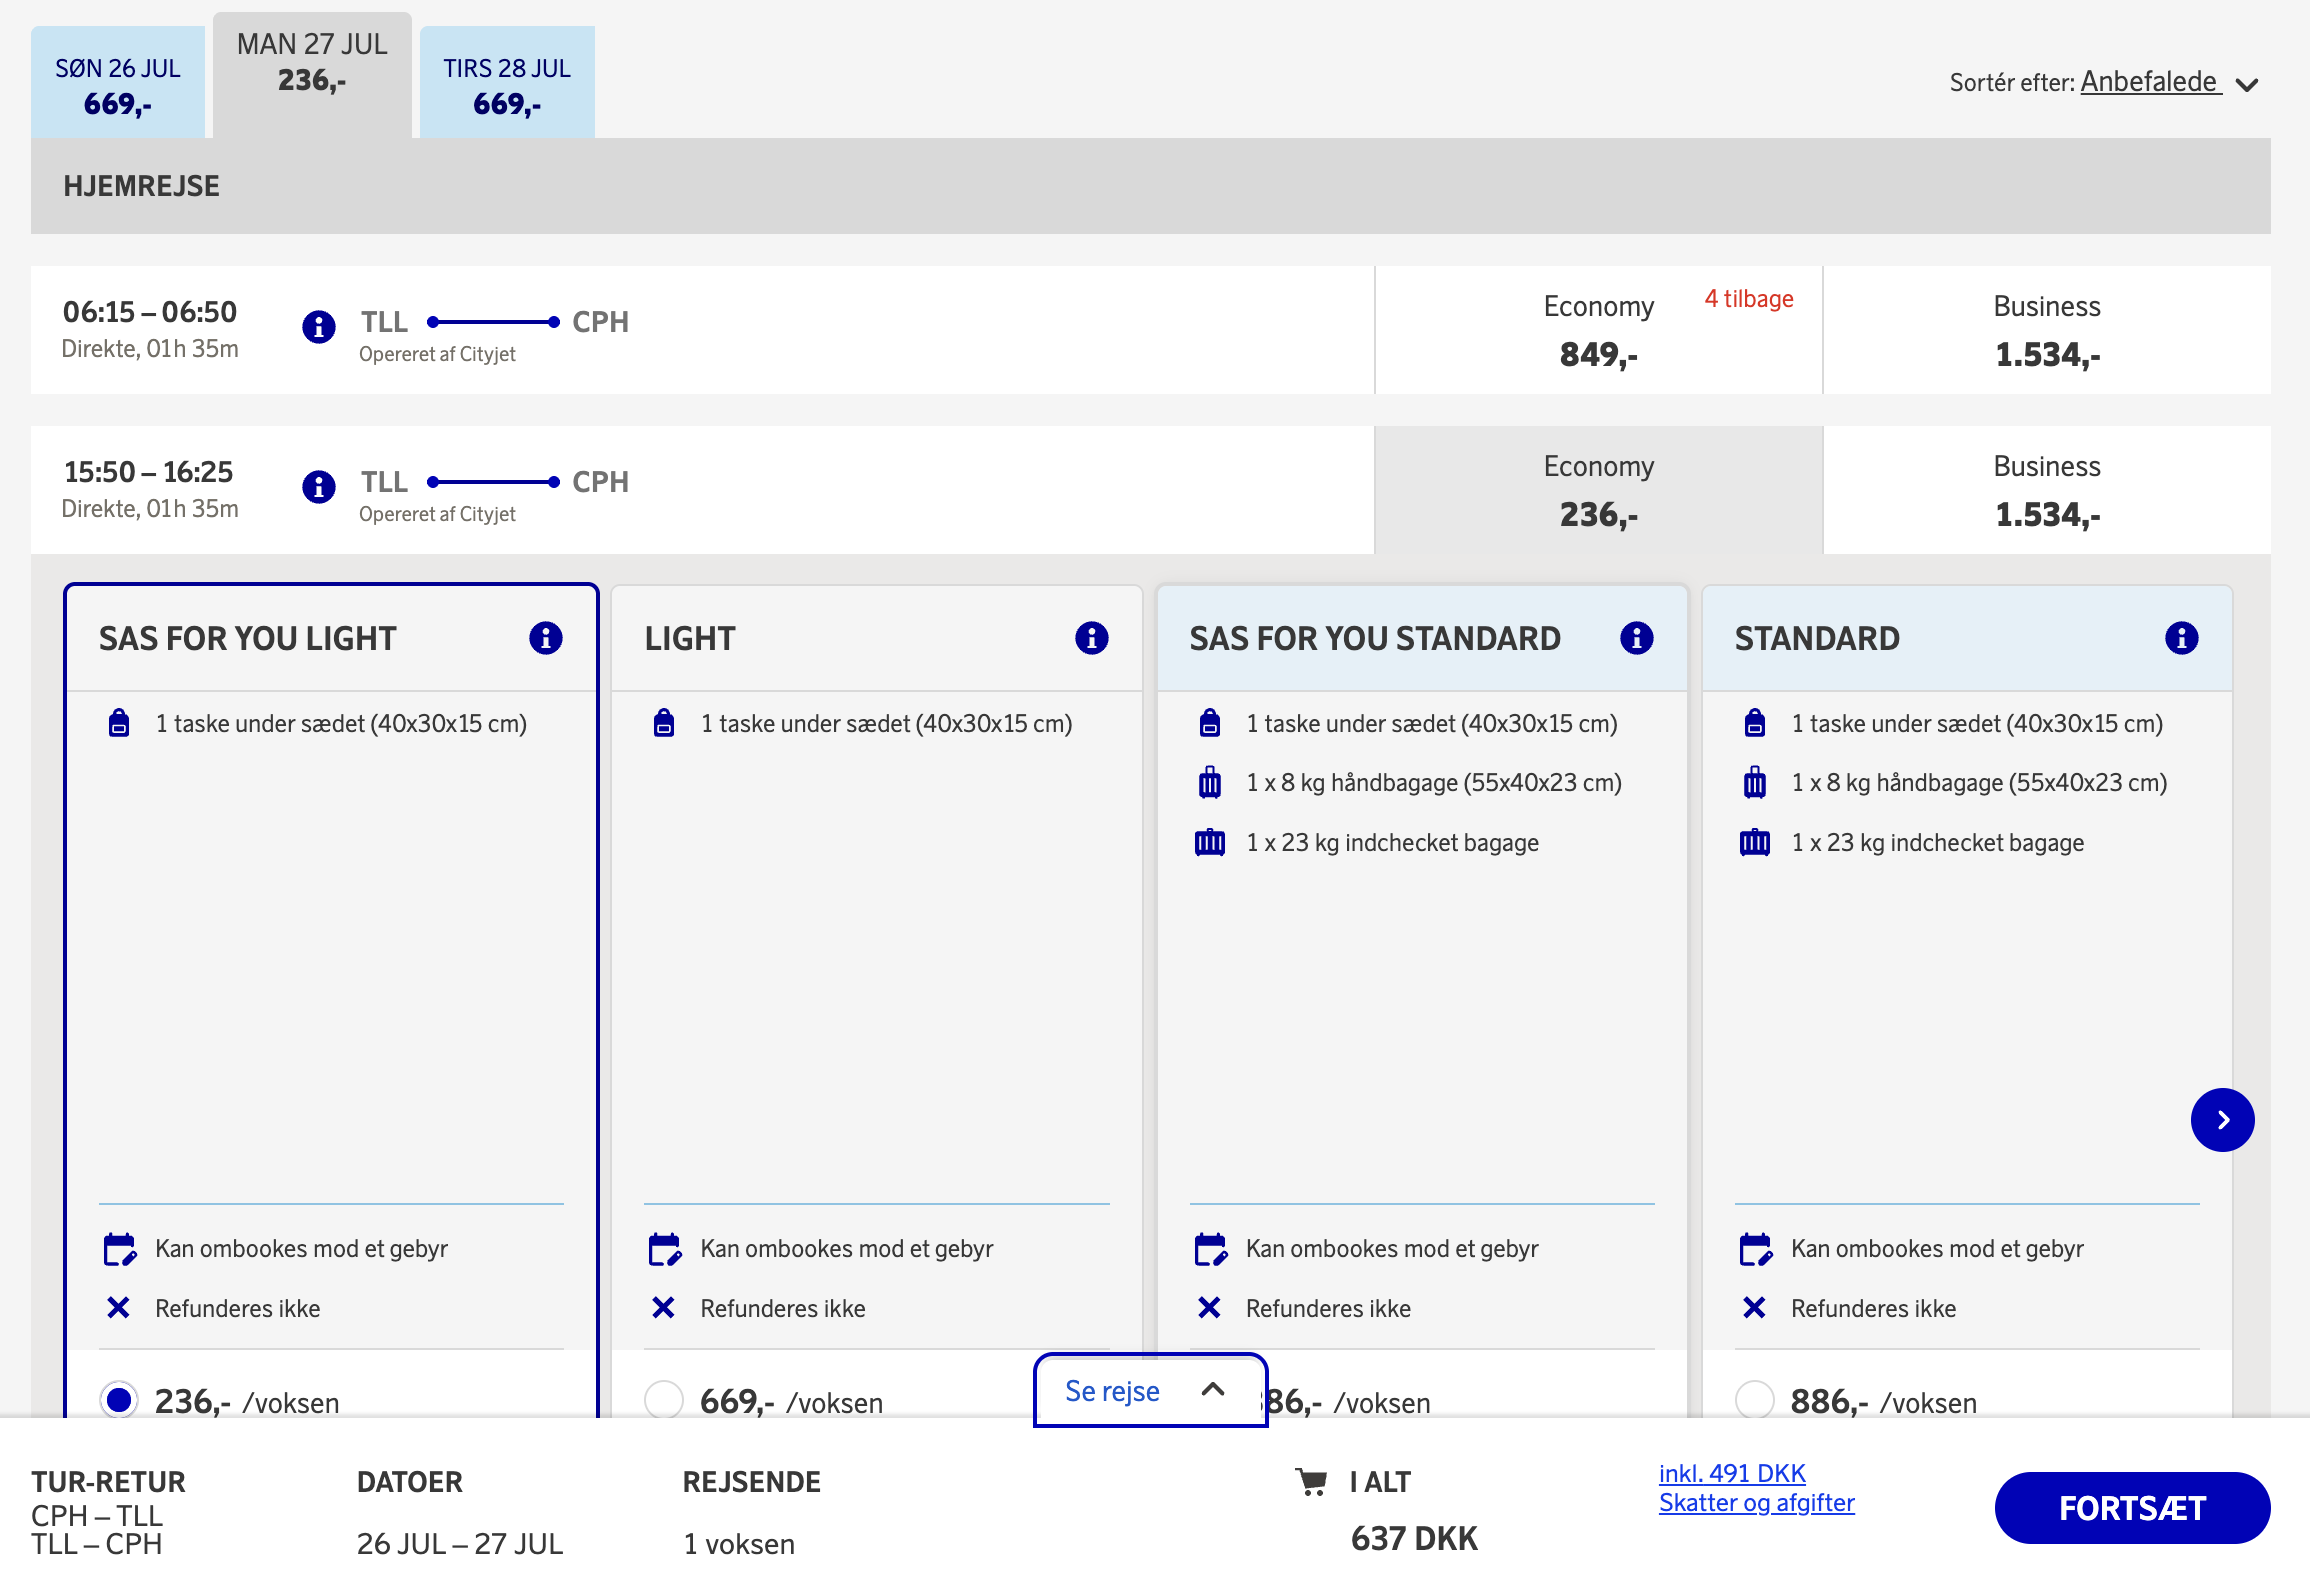This screenshot has width=2310, height=1588.
Task: Collapse the Se rejse panel
Action: (1150, 1391)
